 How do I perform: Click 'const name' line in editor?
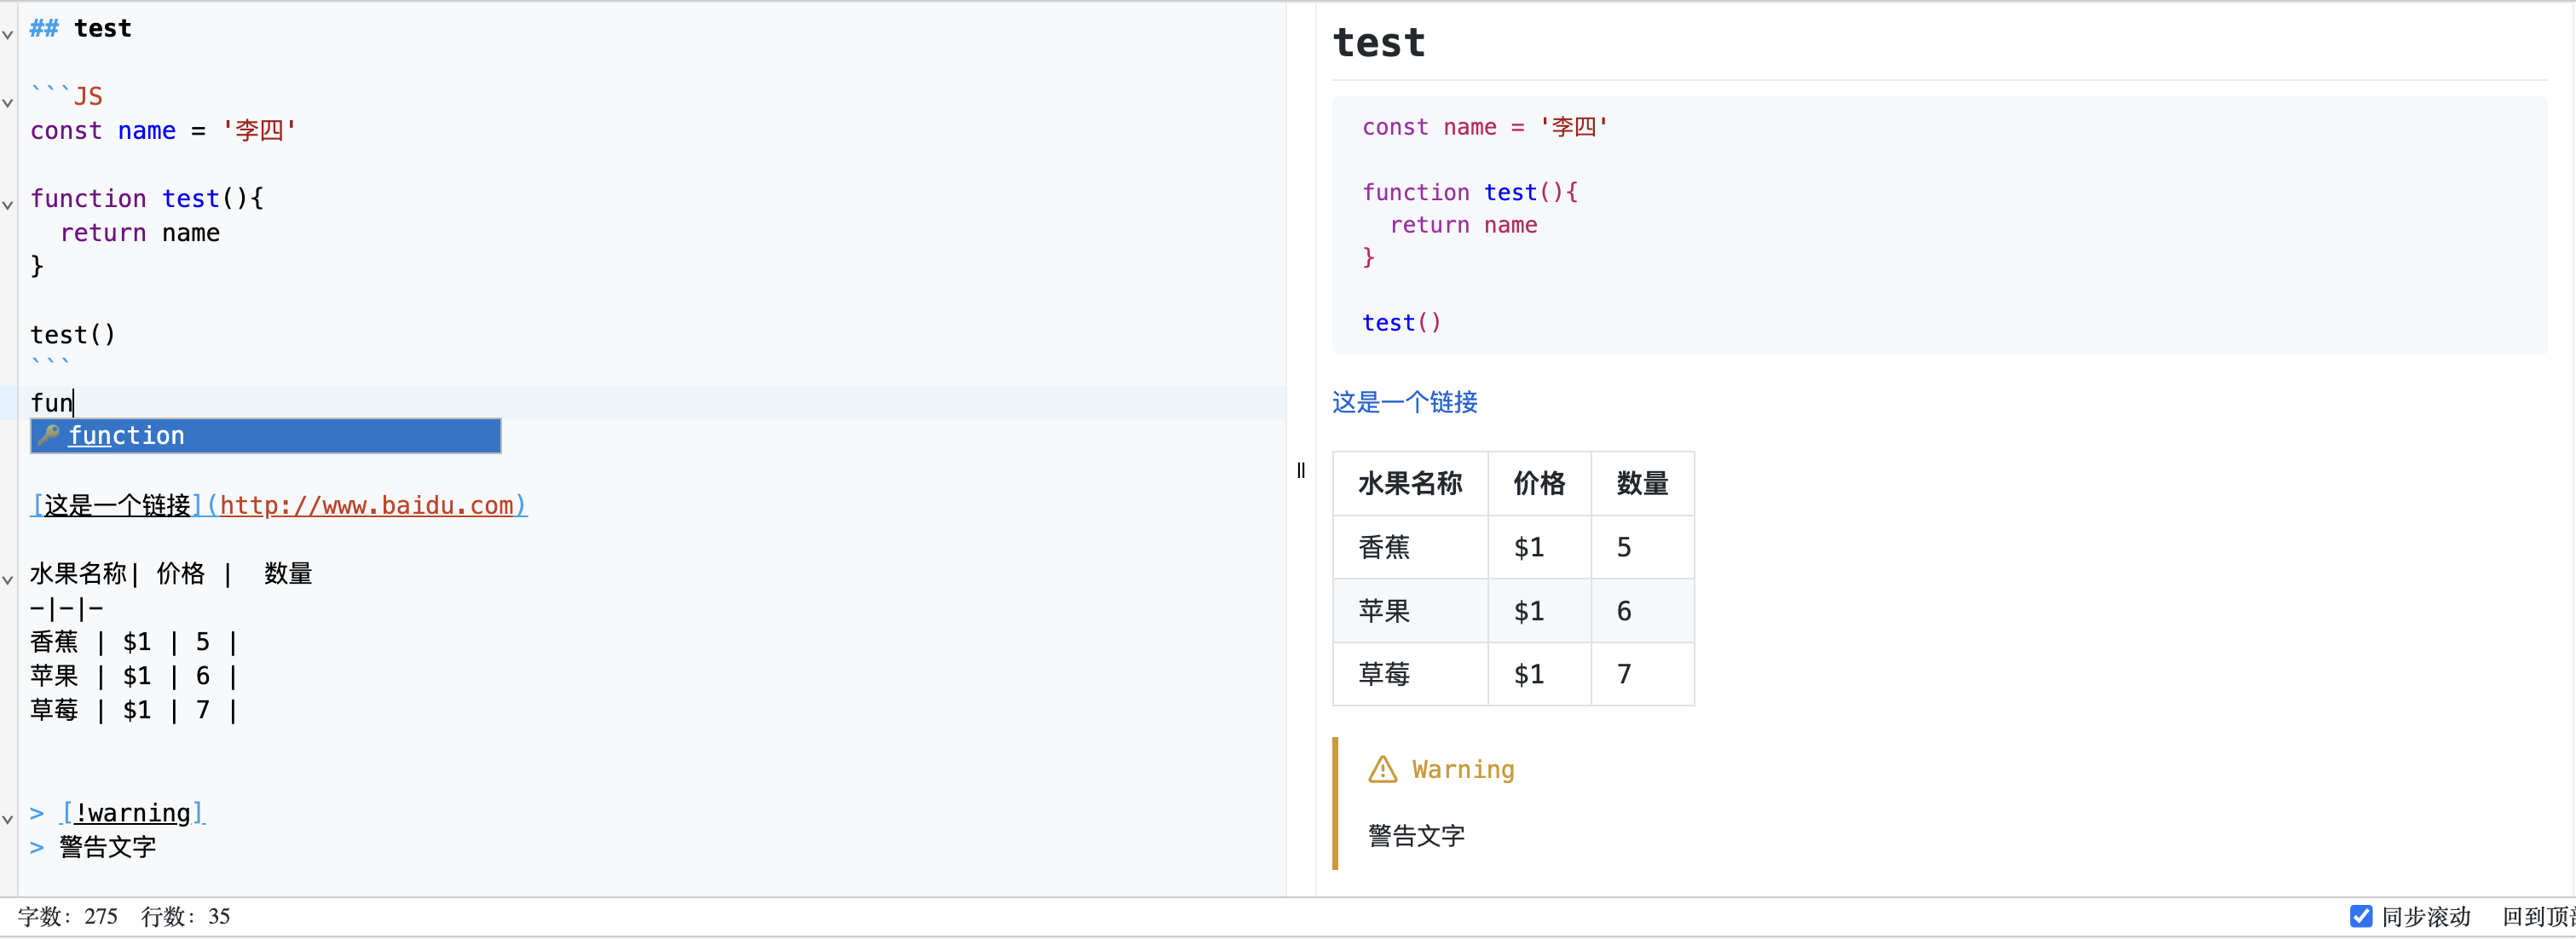coord(163,130)
